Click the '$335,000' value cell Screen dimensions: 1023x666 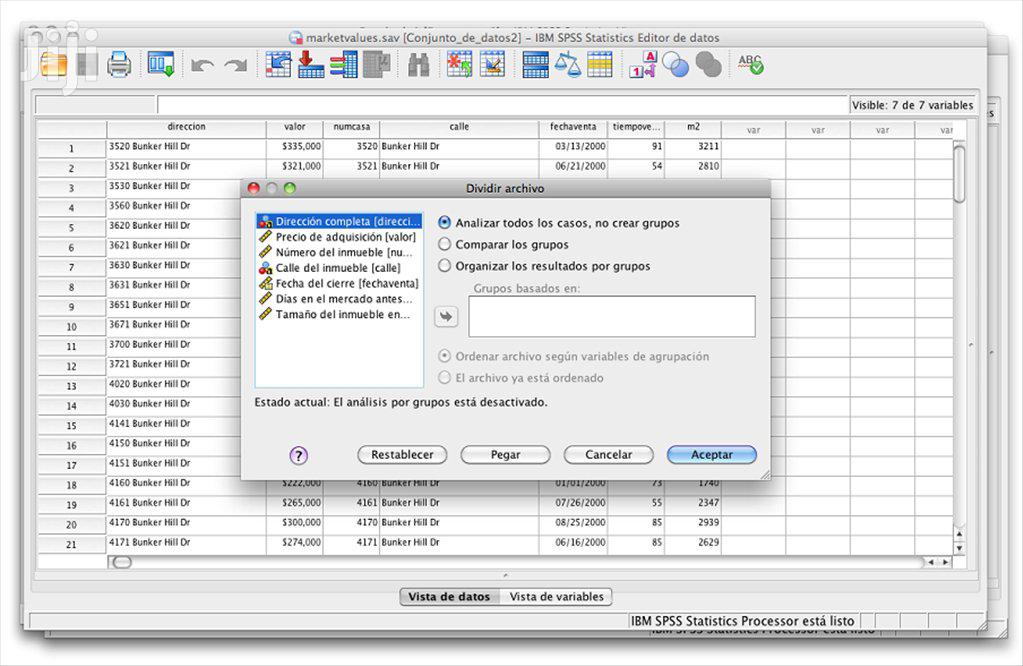pos(295,147)
